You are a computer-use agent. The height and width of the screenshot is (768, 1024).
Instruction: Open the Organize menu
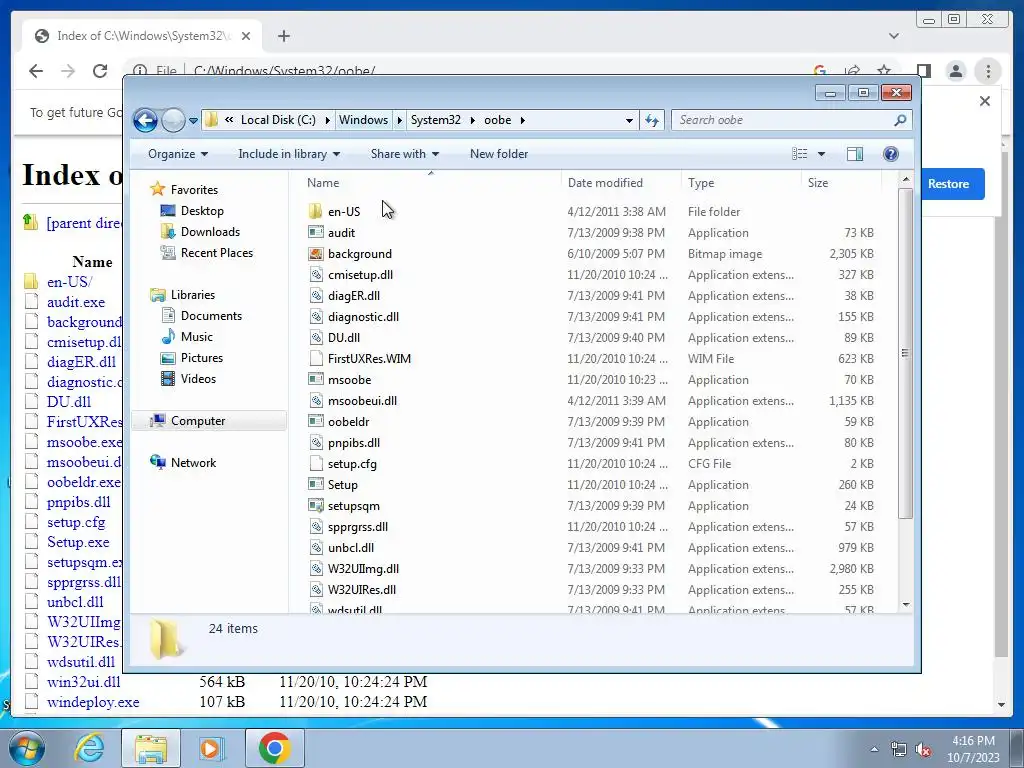click(x=178, y=154)
